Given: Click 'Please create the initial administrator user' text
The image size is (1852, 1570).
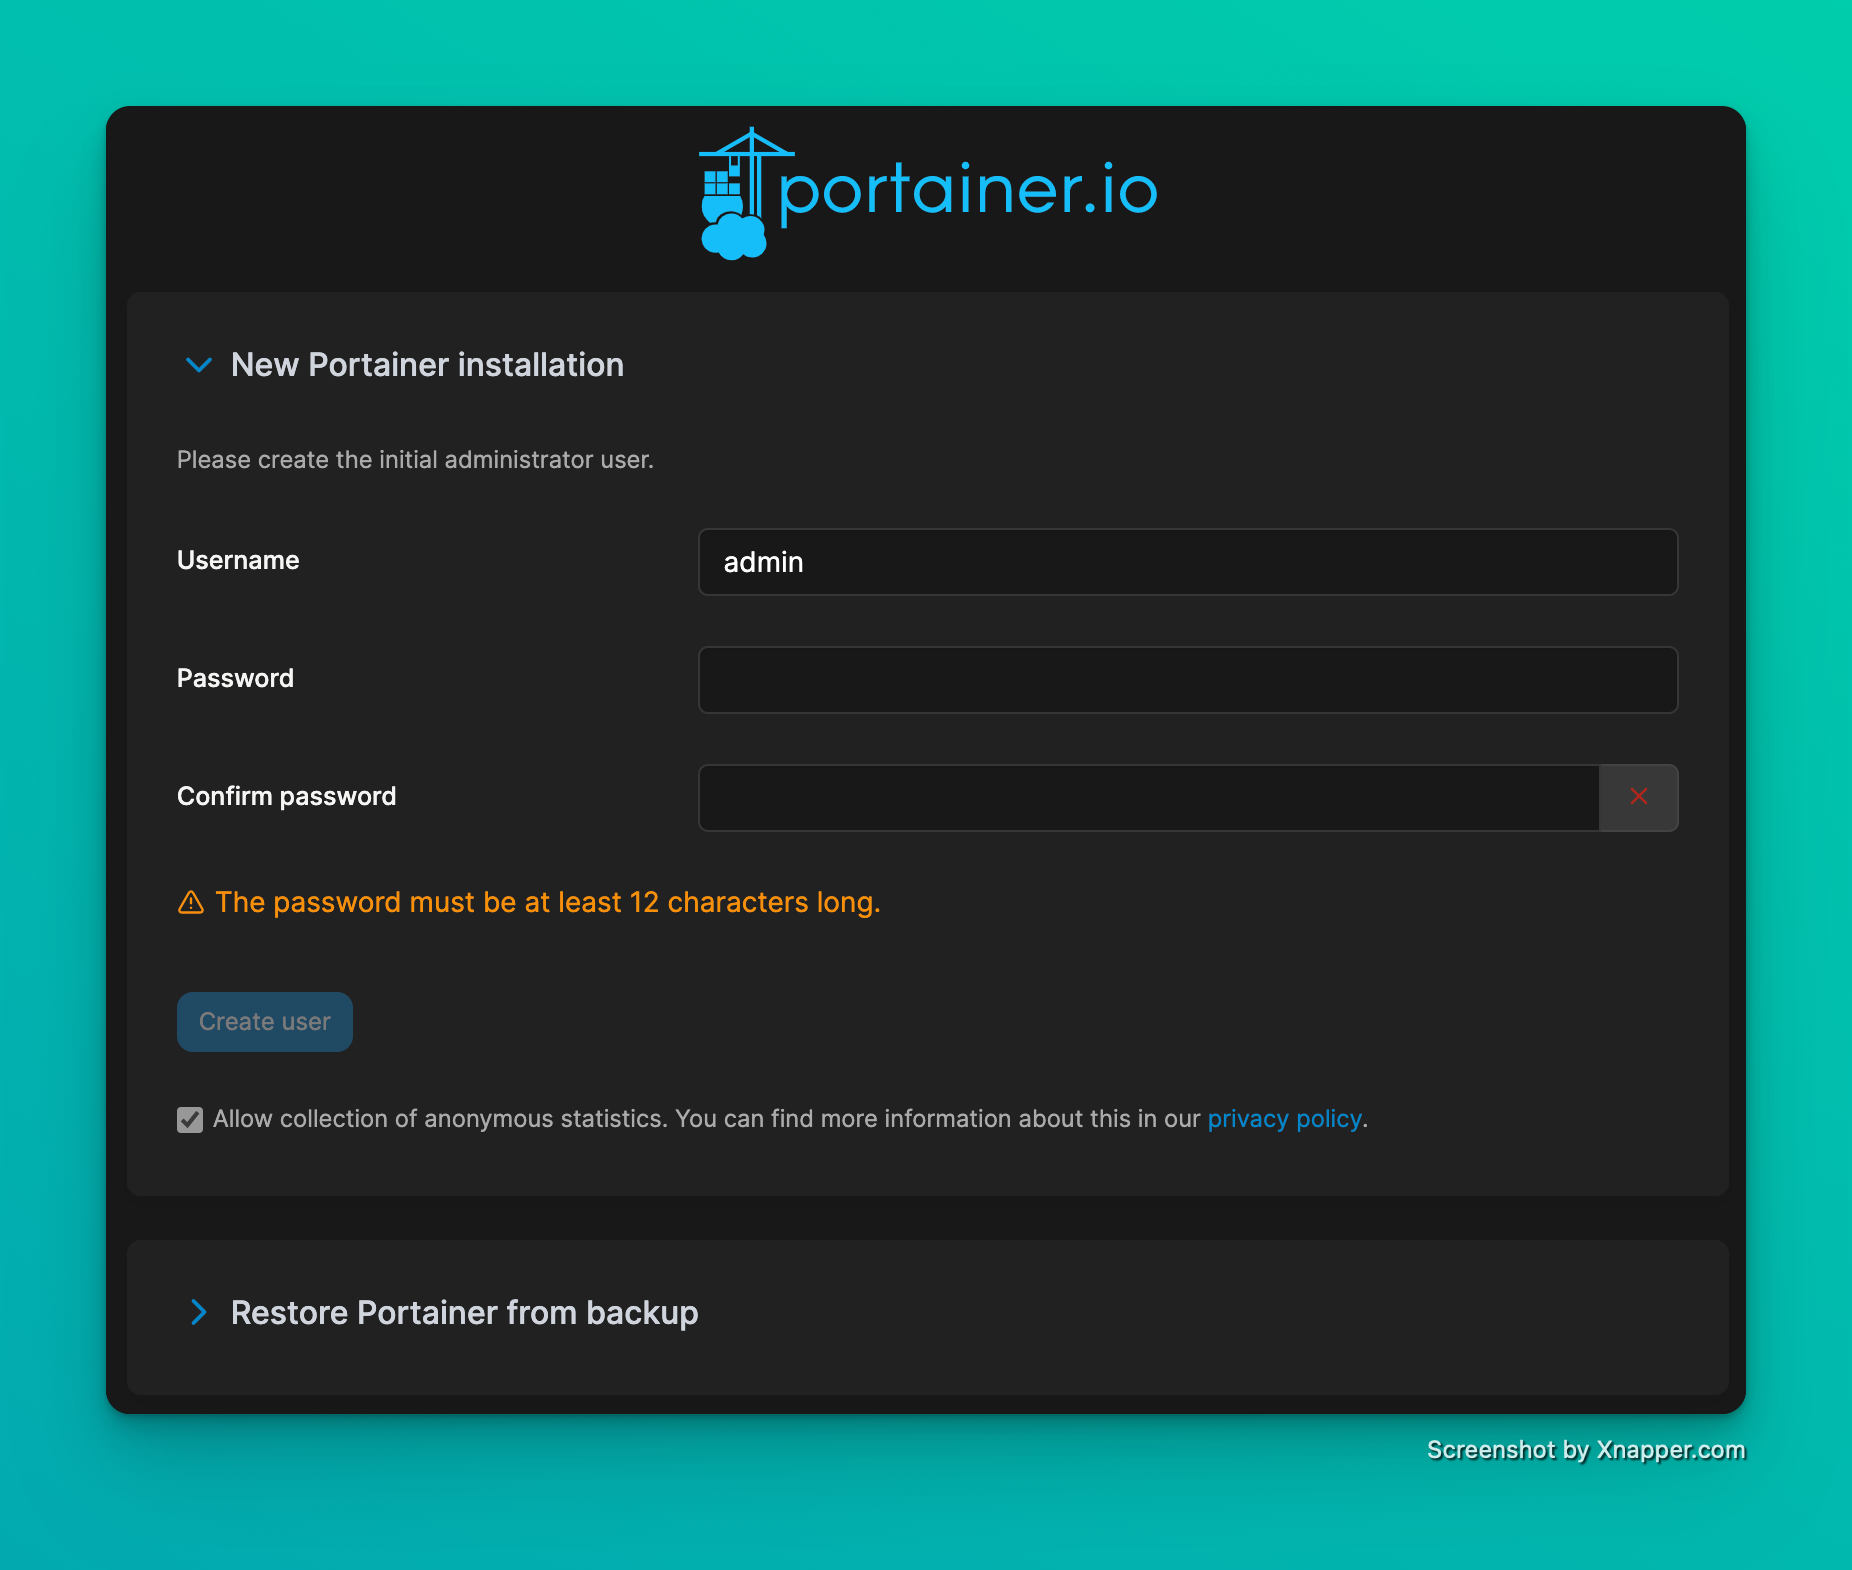Looking at the screenshot, I should [415, 460].
